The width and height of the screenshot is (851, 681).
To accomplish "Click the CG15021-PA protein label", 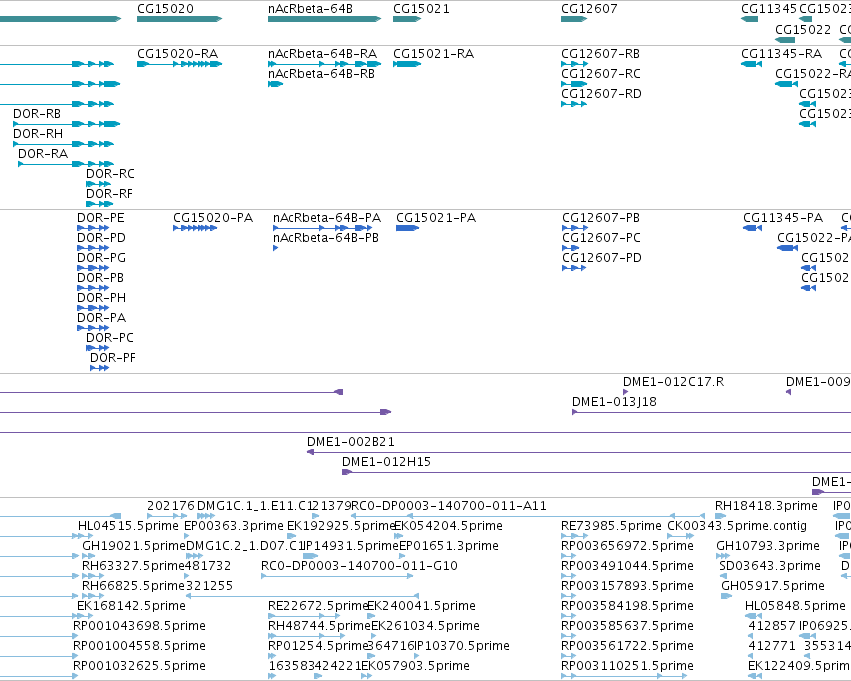I will click(436, 218).
